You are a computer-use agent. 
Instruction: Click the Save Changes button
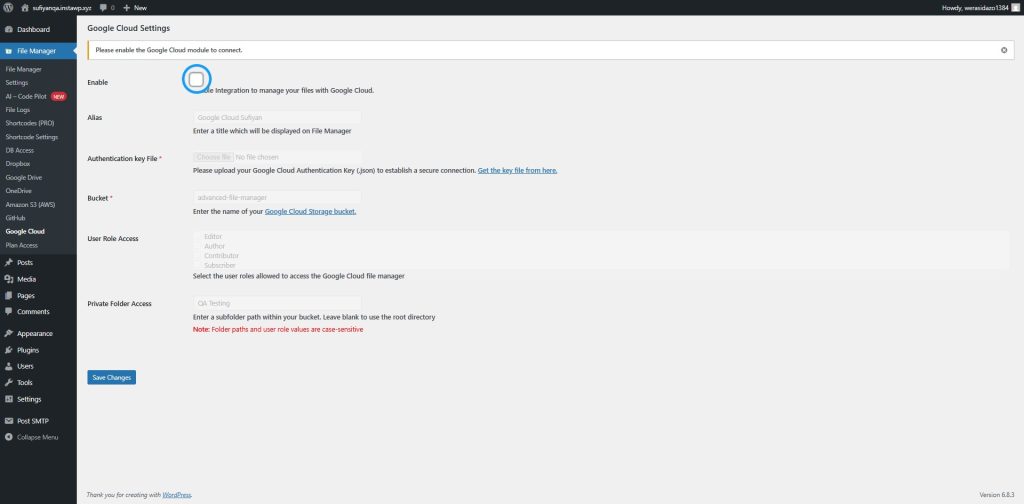coord(111,377)
